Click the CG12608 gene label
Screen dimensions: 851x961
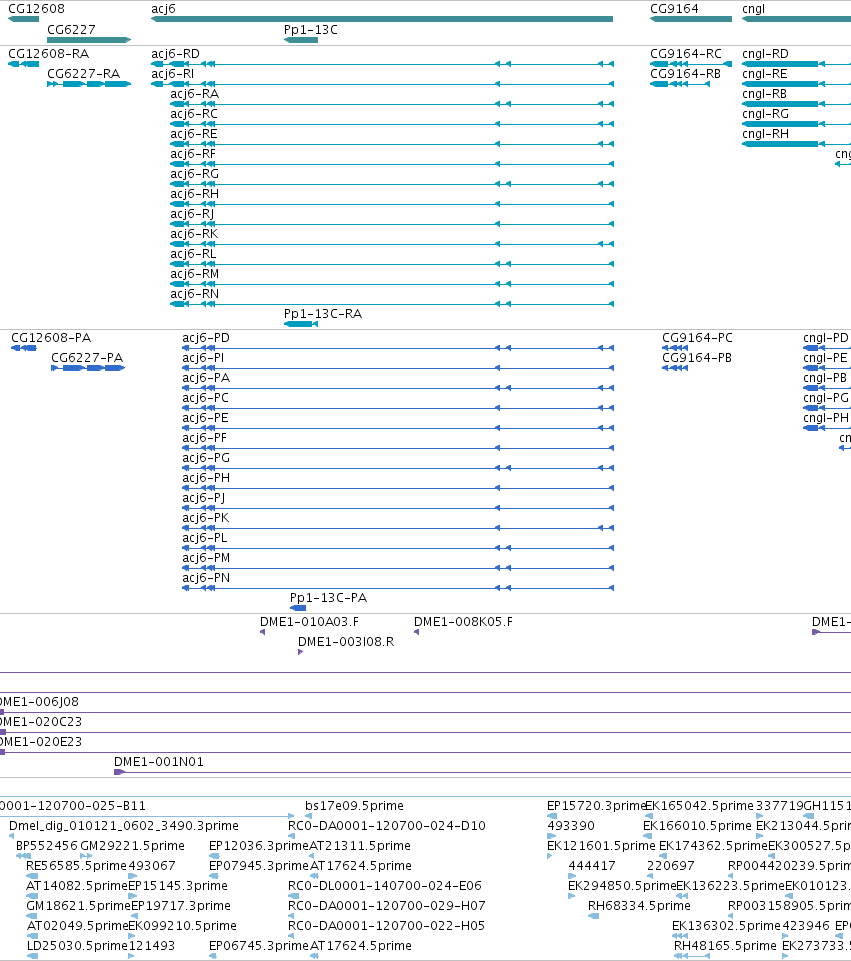[36, 9]
